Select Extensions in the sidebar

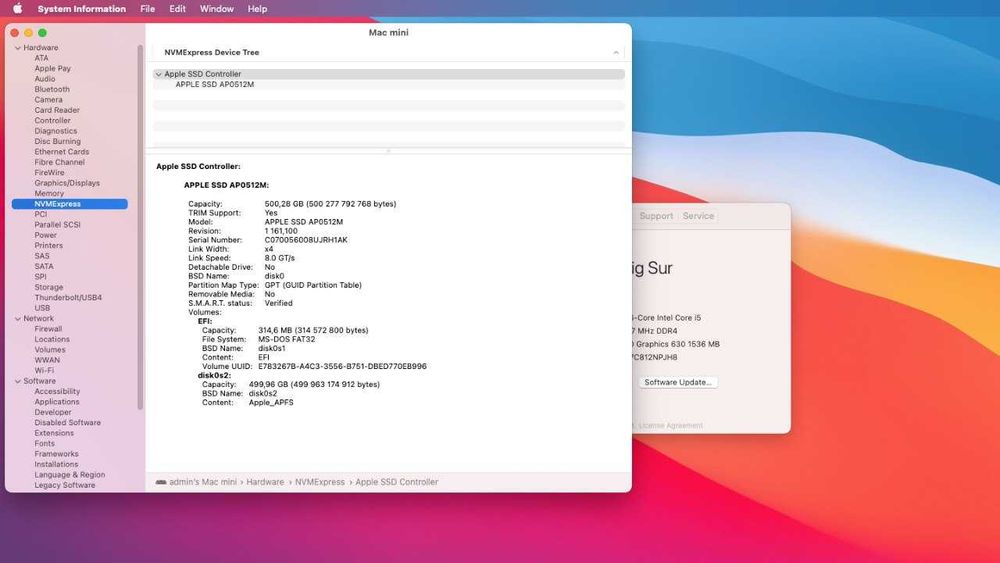pos(54,433)
